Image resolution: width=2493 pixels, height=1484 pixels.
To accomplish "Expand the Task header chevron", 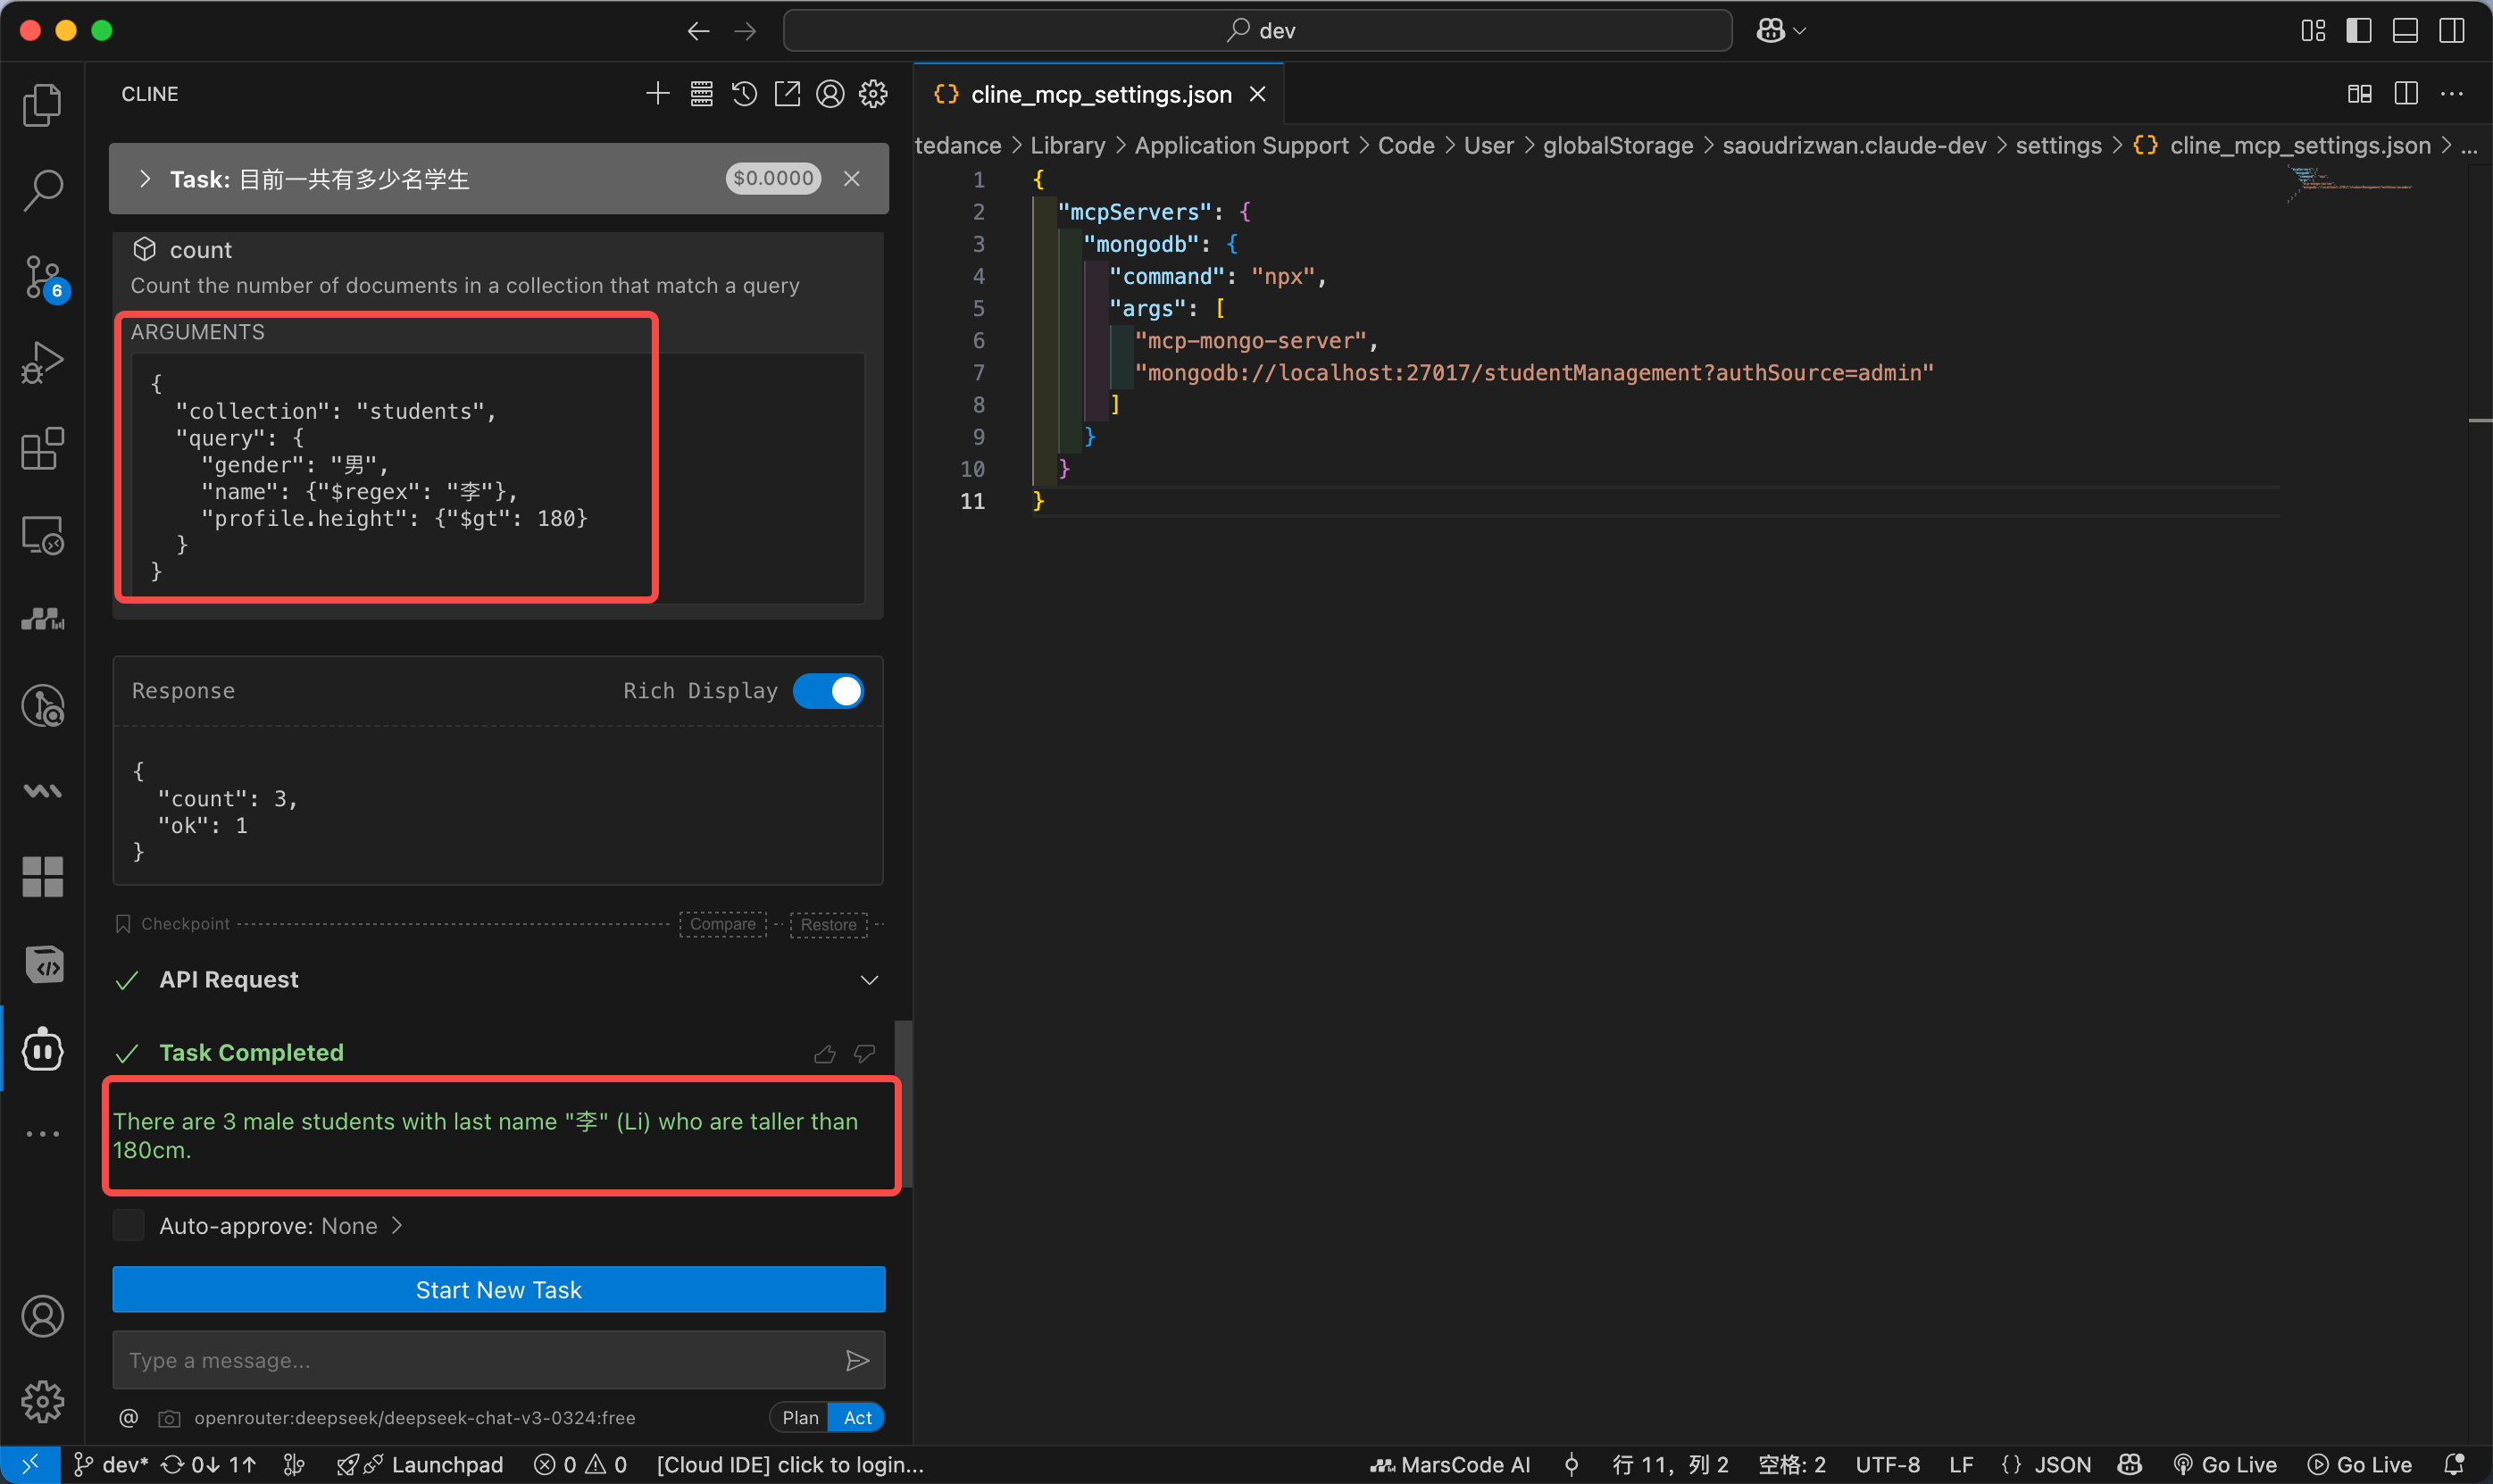I will click(145, 179).
